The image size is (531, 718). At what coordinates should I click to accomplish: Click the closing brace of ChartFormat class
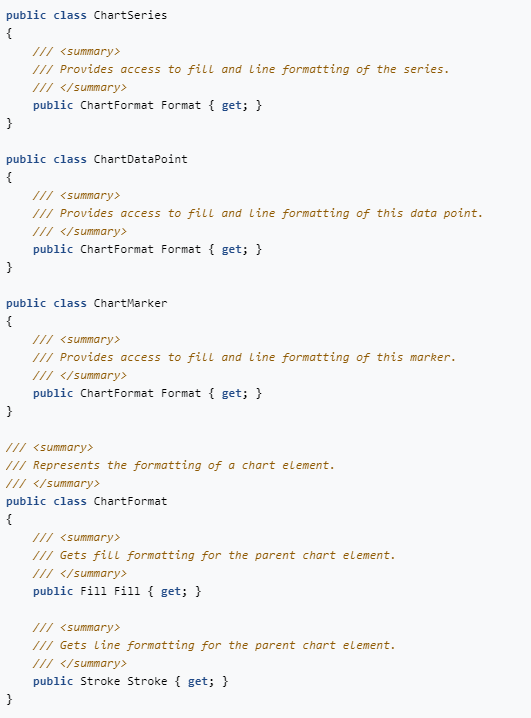(9, 699)
